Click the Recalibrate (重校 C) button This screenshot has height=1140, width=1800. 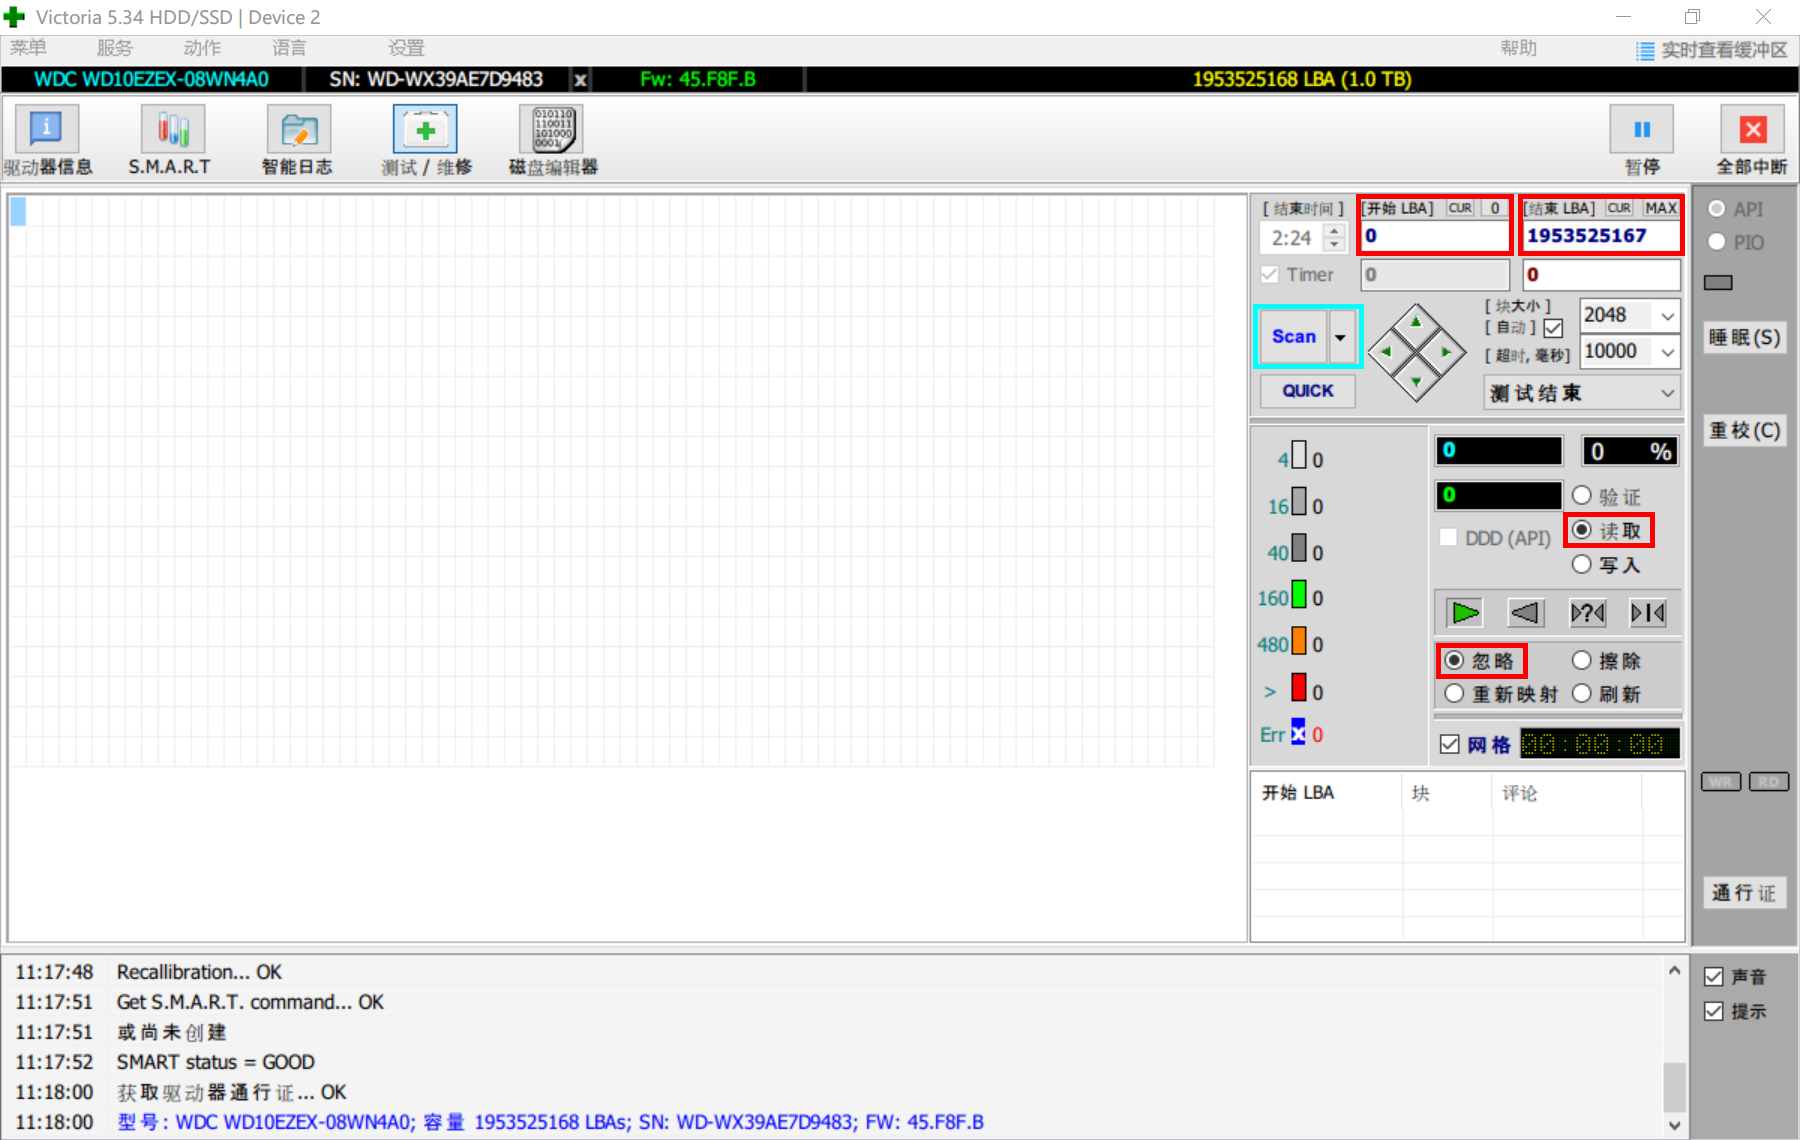1744,431
